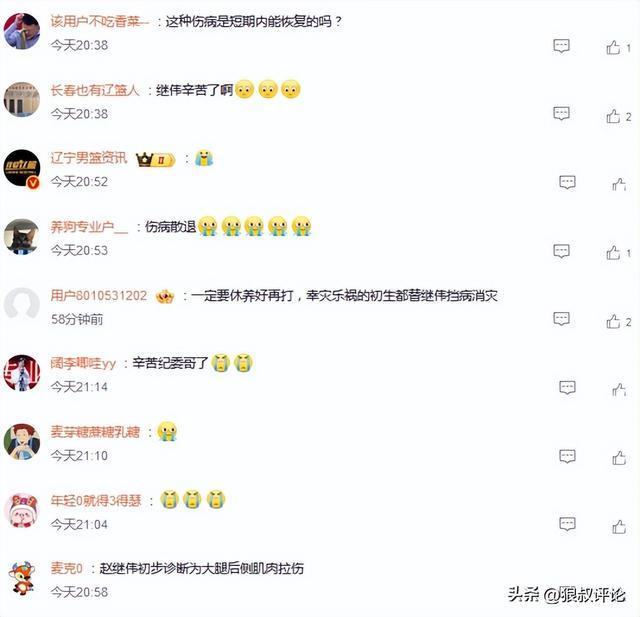Open username link 麦芽糖蔗糖乳糖
This screenshot has height=617, width=640.
[x=95, y=432]
